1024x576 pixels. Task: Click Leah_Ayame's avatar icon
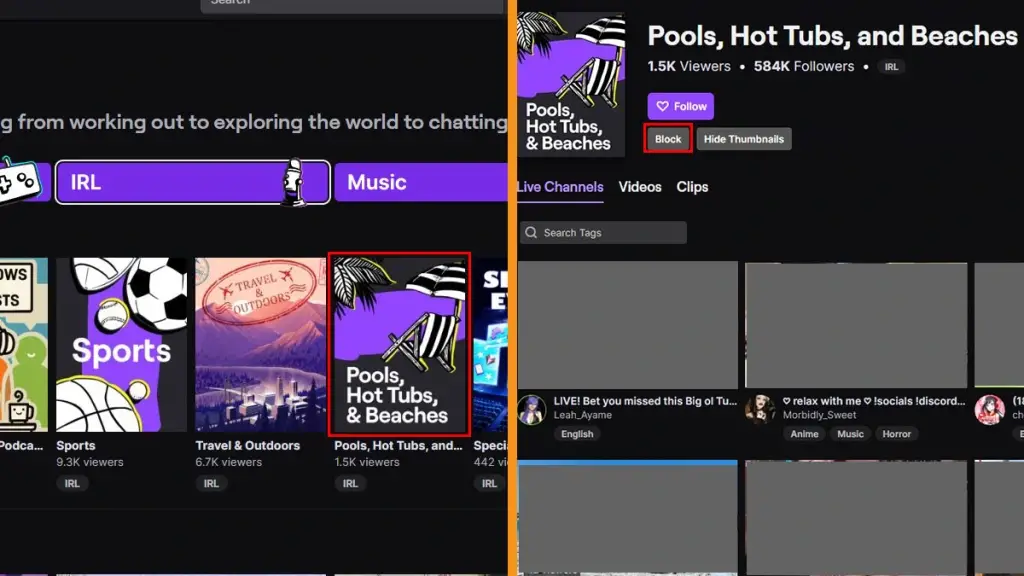coord(532,409)
